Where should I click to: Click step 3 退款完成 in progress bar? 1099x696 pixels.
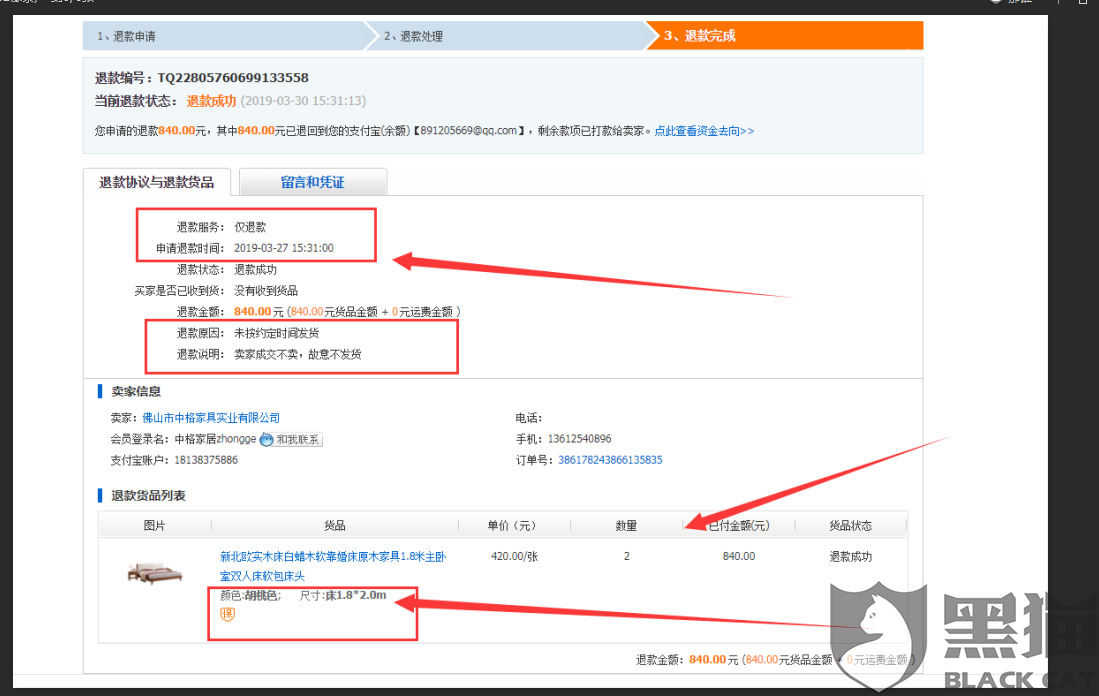(785, 36)
